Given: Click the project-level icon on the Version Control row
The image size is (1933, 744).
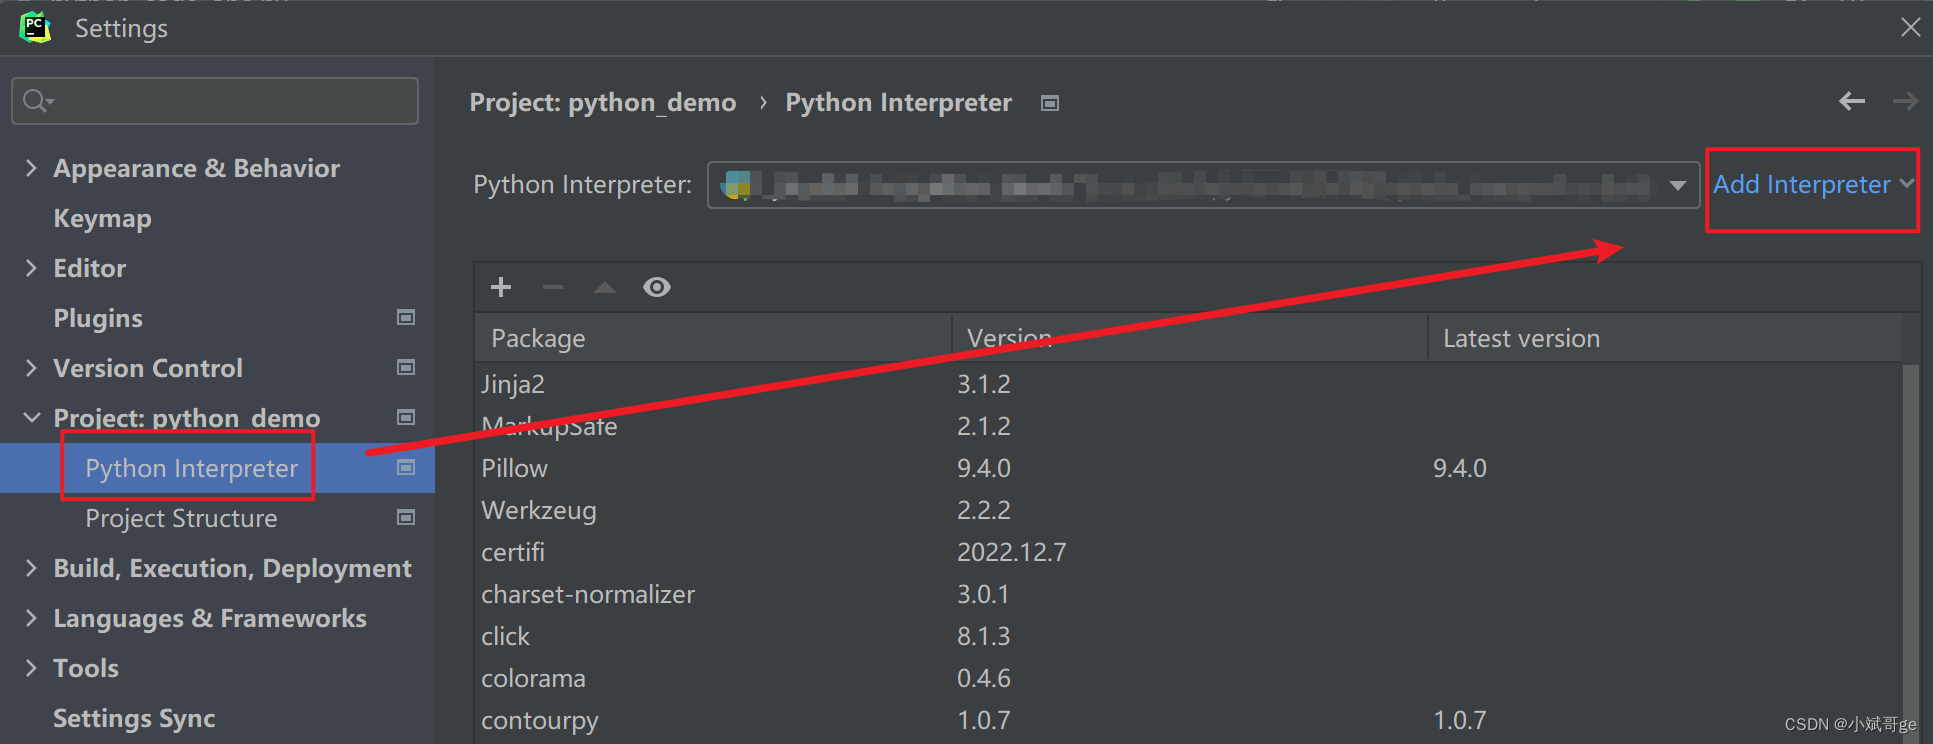Looking at the screenshot, I should pos(406,367).
